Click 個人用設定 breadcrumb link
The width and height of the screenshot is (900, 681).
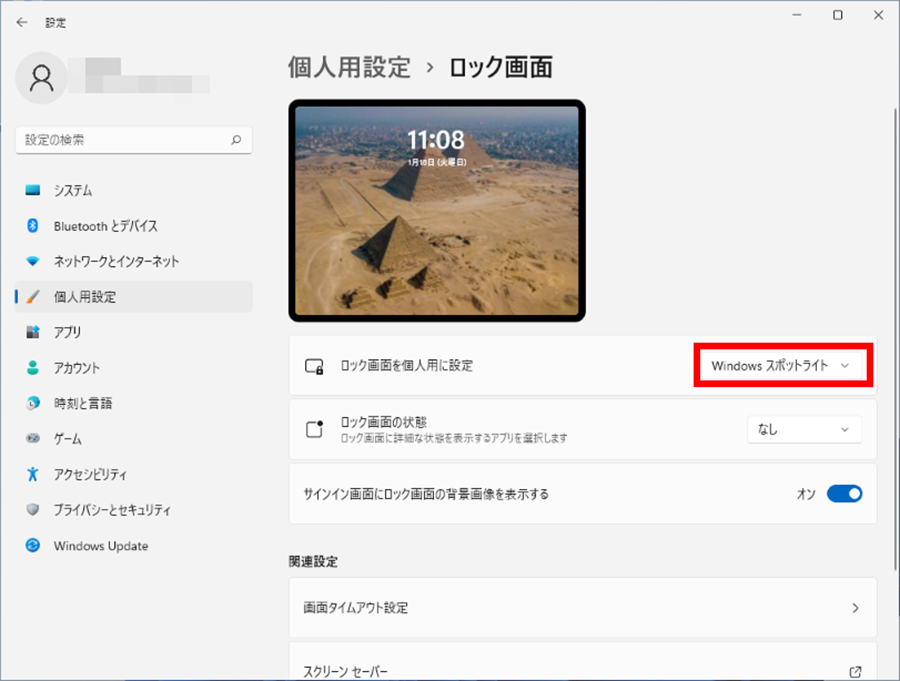tap(349, 67)
